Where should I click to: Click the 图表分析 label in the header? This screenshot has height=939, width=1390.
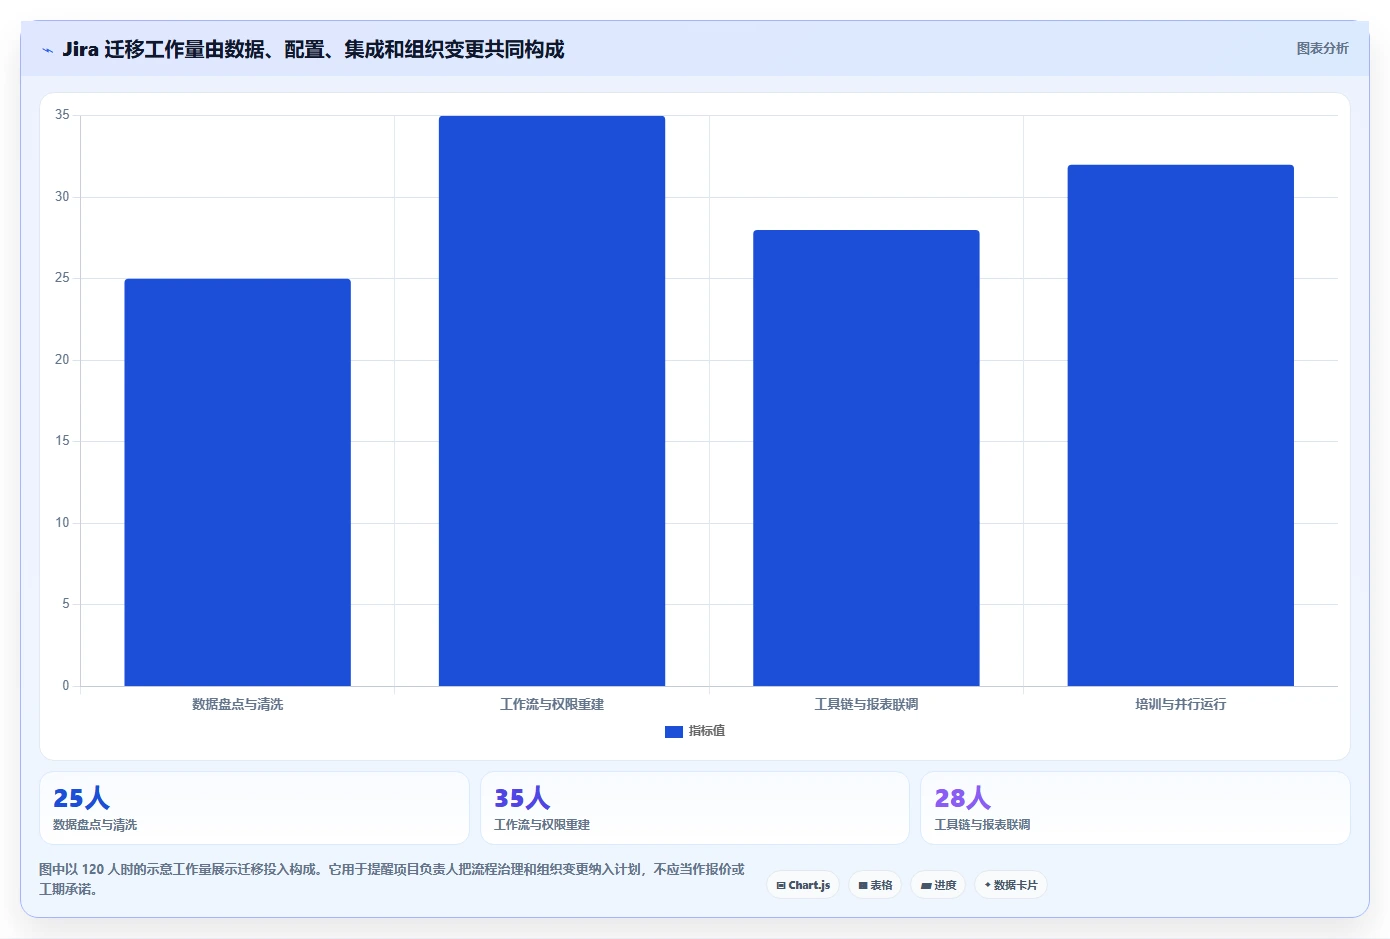(x=1322, y=48)
